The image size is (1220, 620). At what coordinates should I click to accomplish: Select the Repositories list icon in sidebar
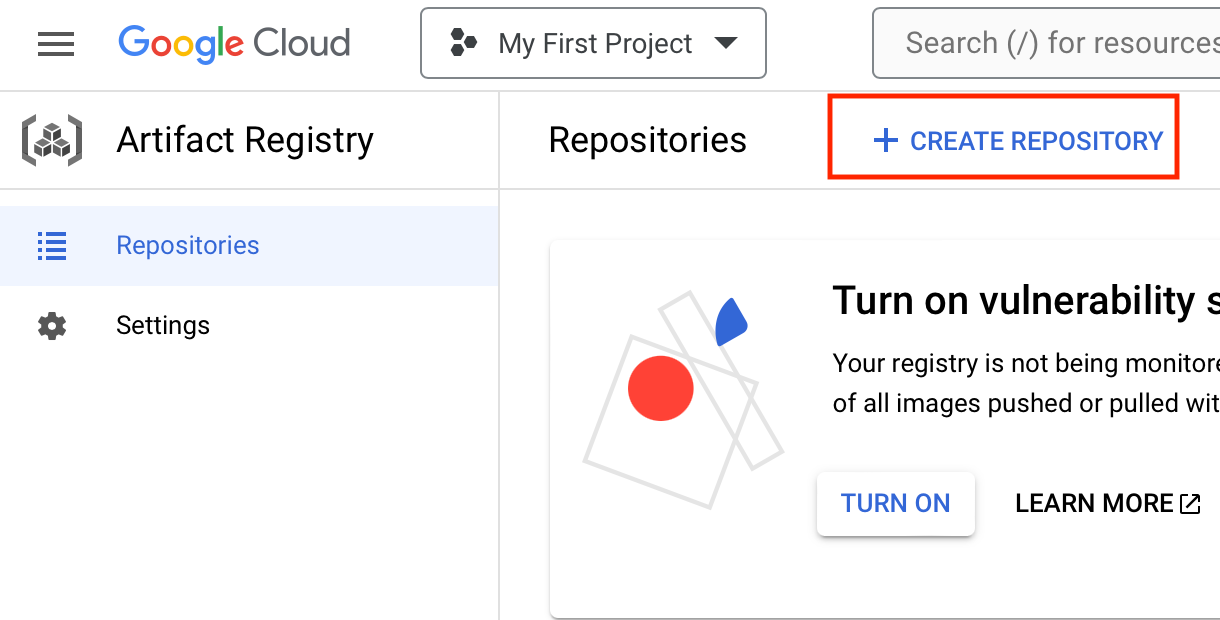tap(52, 246)
